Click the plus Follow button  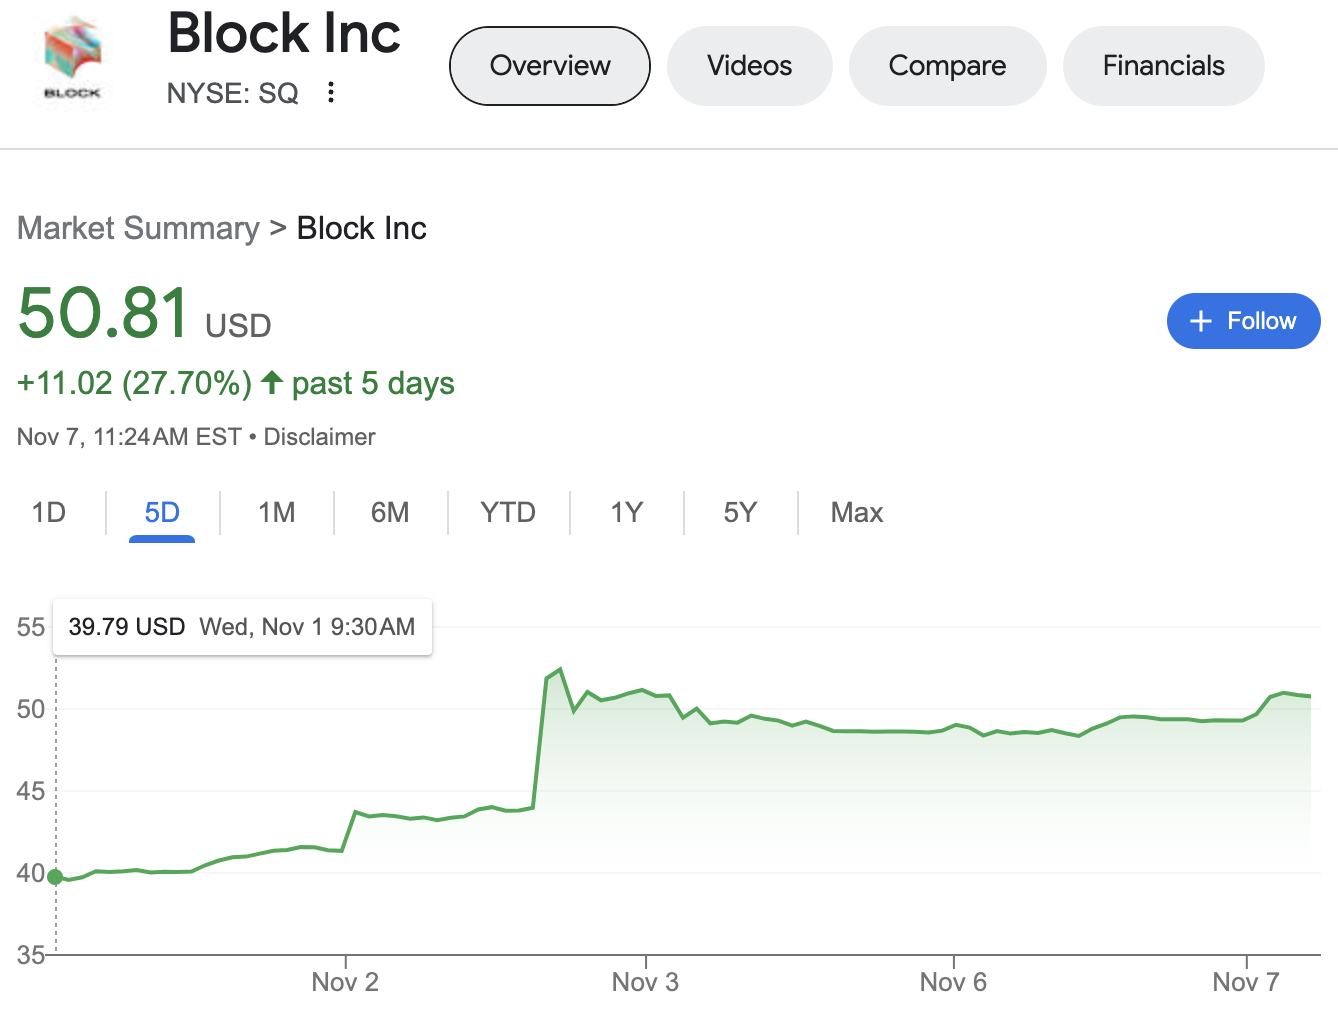pos(1243,321)
